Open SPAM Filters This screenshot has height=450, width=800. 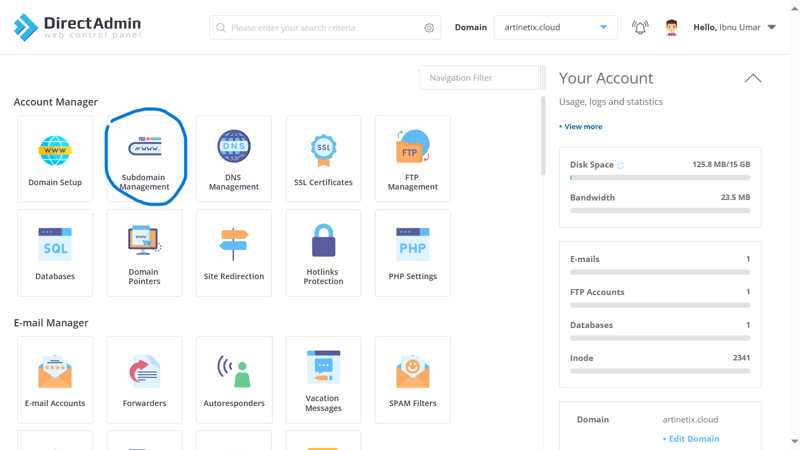(x=413, y=380)
